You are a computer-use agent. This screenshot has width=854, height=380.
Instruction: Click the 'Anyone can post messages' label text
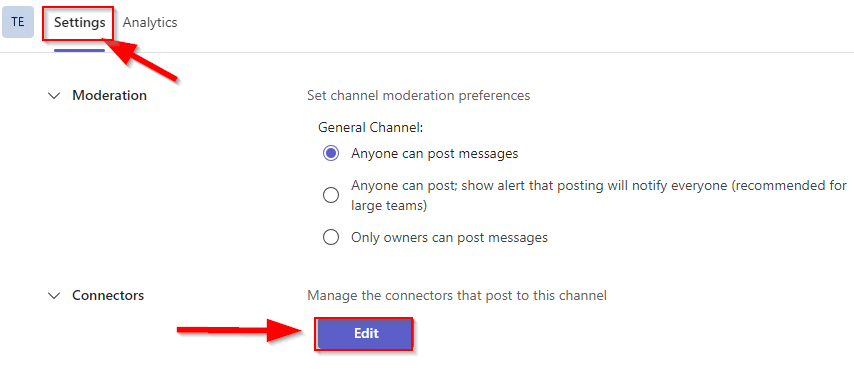tap(435, 154)
